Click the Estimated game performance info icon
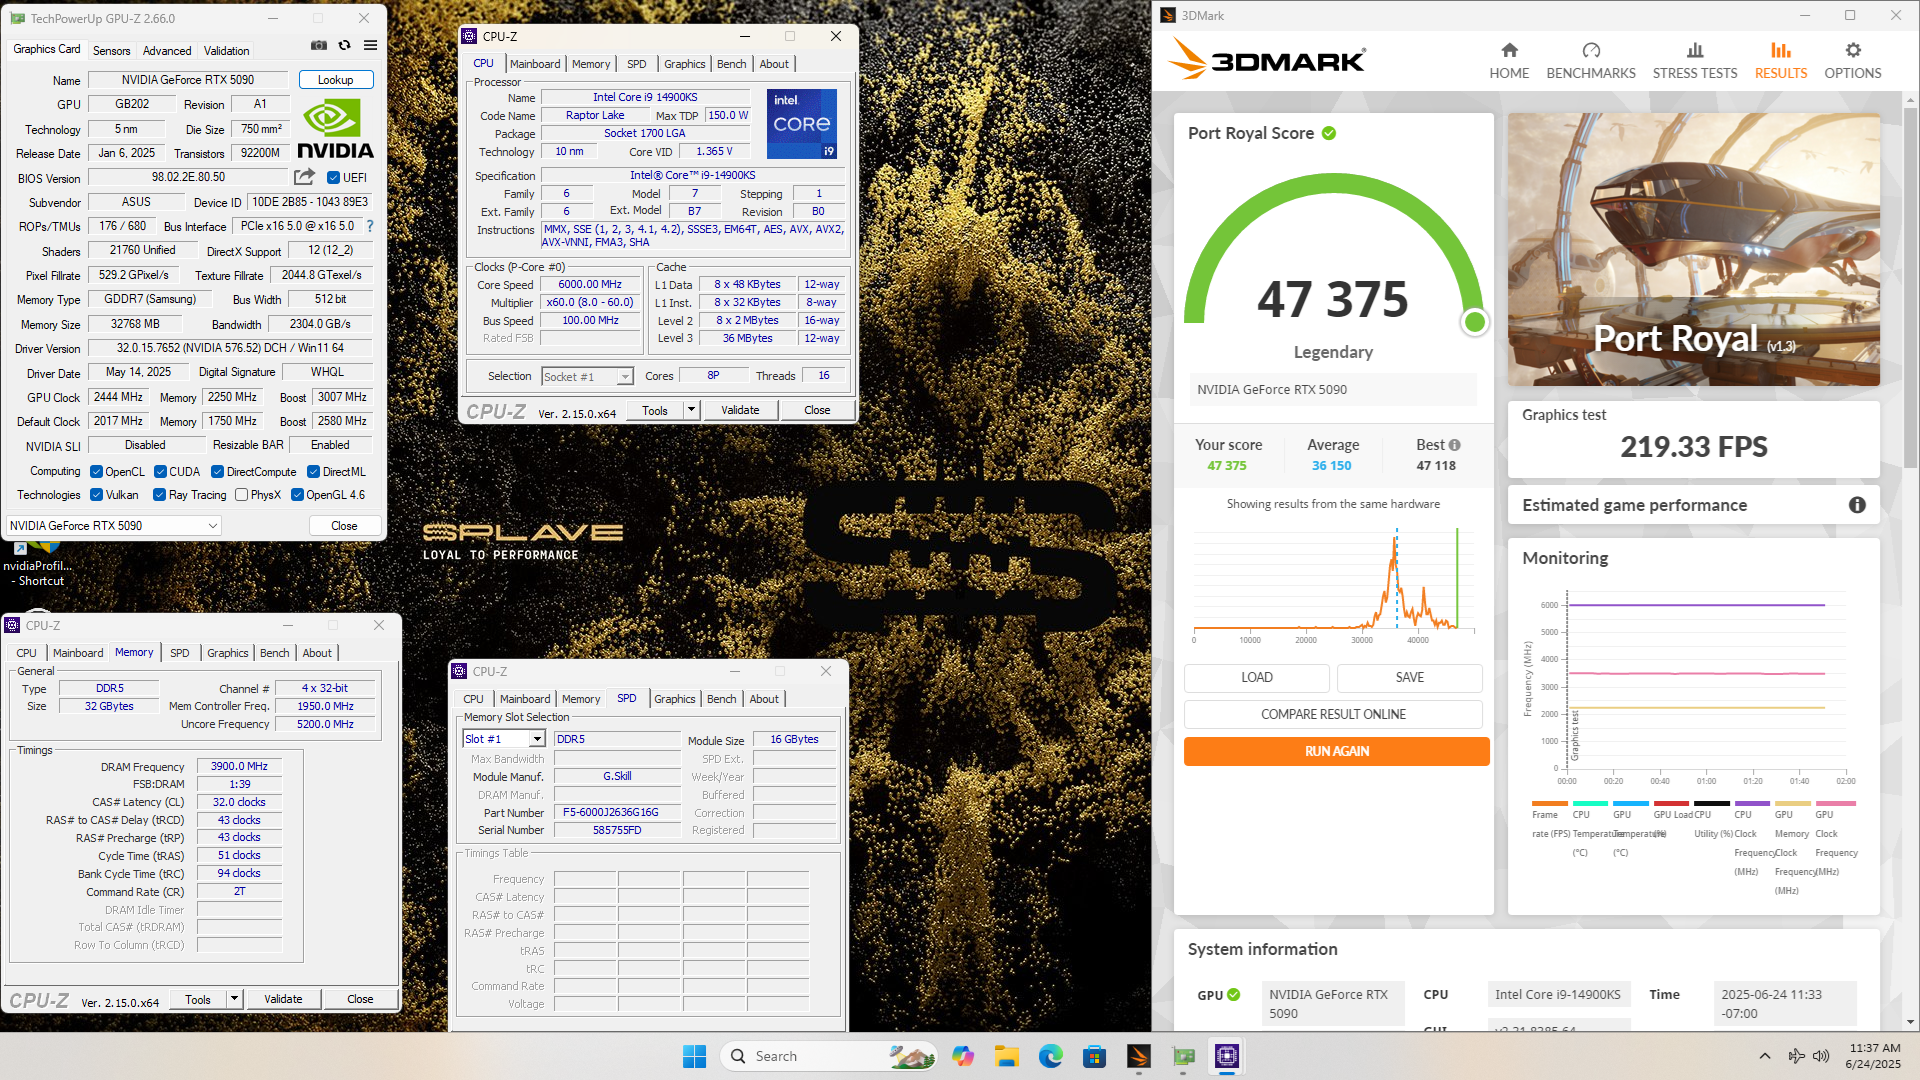 (x=1858, y=506)
